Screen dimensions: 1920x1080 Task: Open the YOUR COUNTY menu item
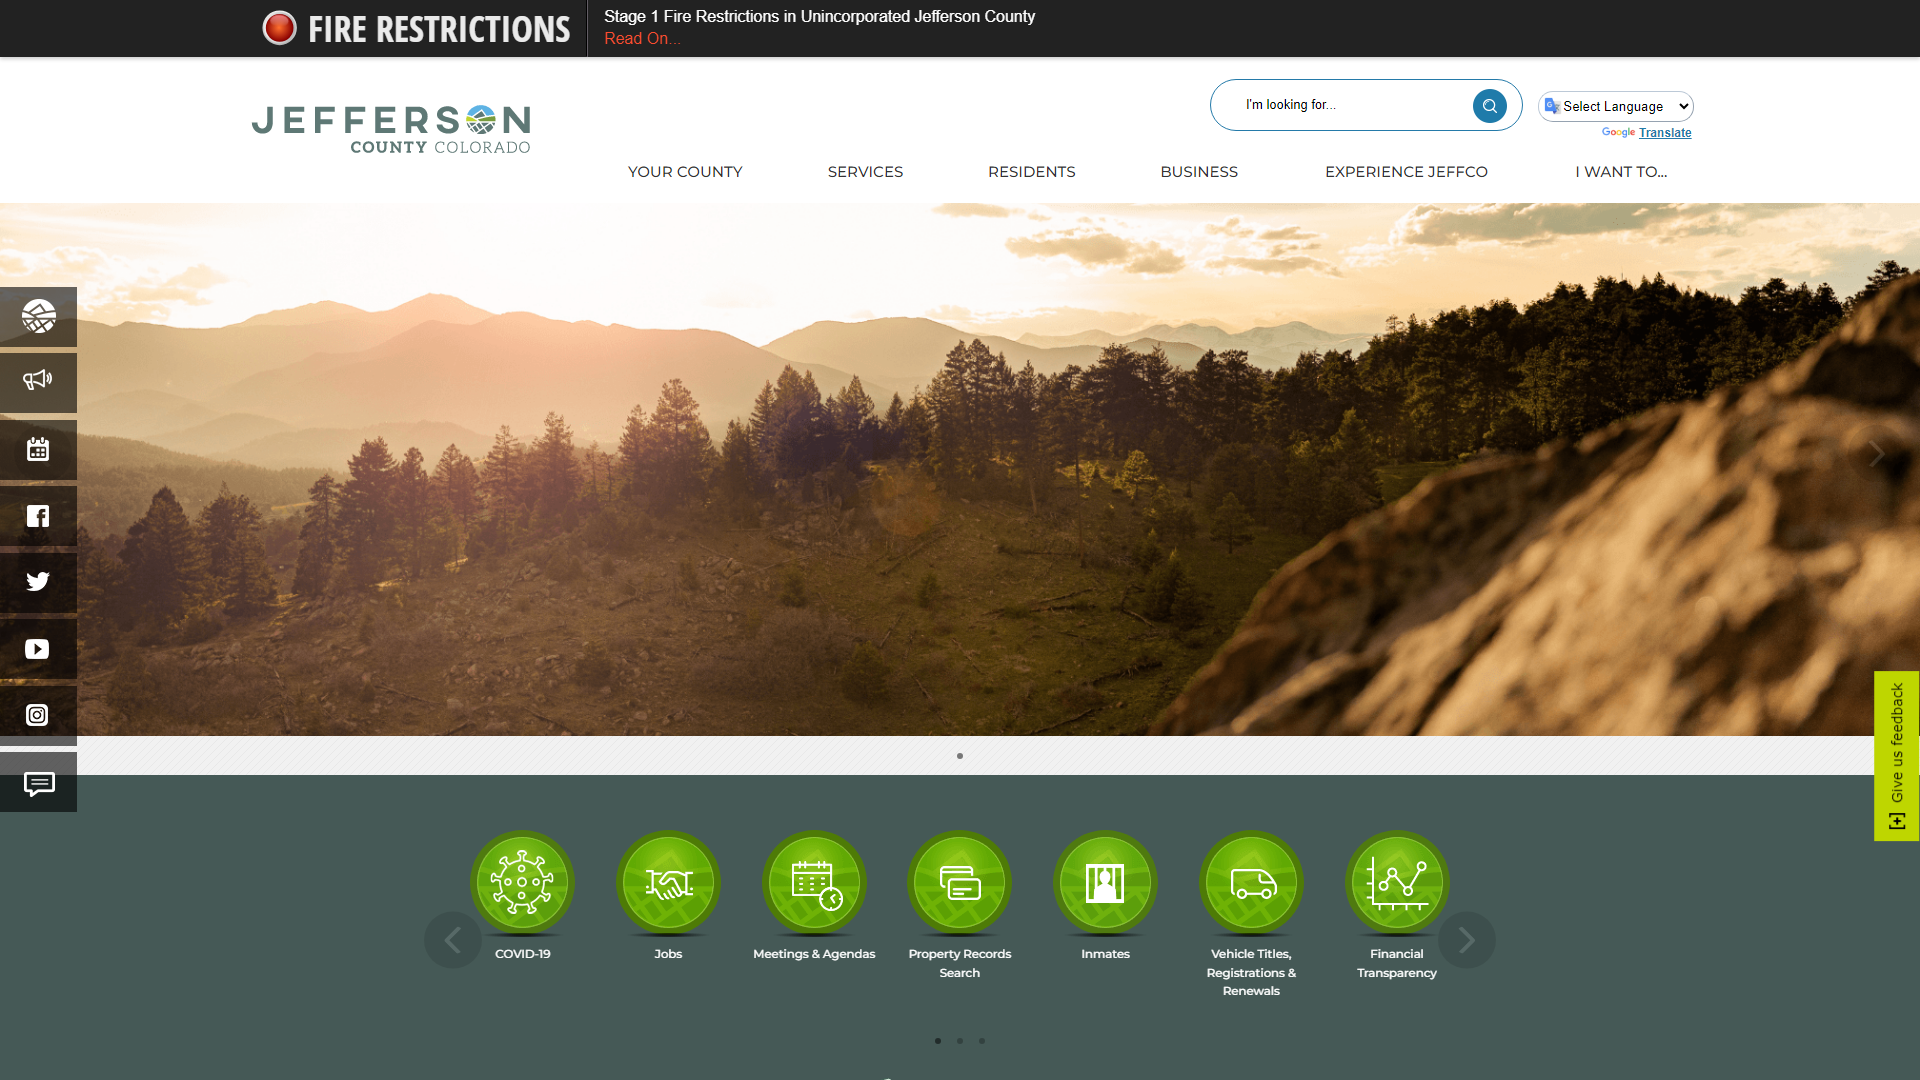684,171
